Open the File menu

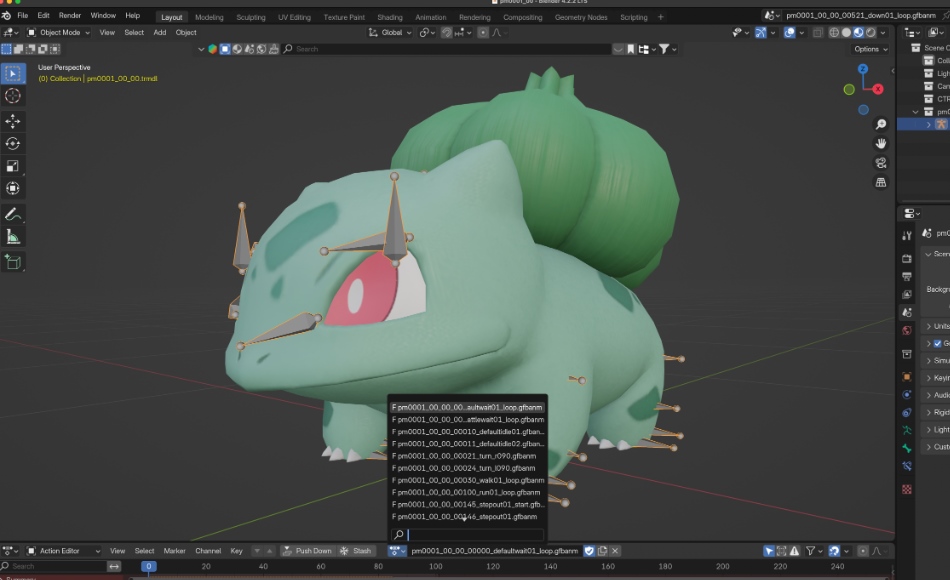(x=22, y=16)
